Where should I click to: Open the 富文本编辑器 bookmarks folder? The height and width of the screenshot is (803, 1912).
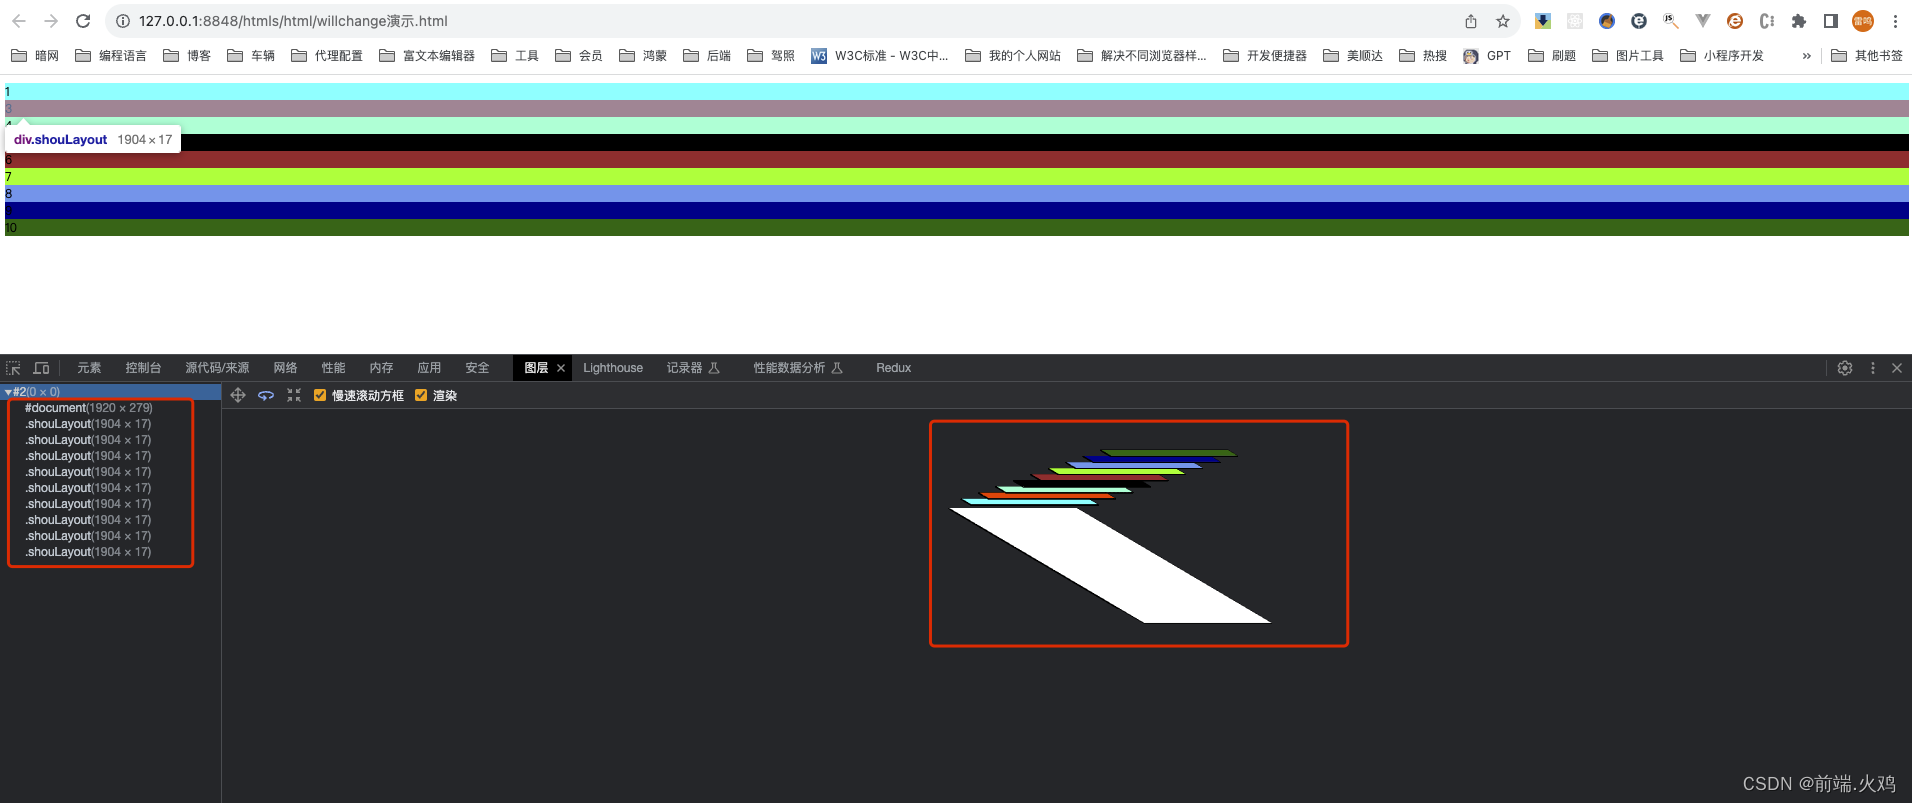[x=427, y=56]
